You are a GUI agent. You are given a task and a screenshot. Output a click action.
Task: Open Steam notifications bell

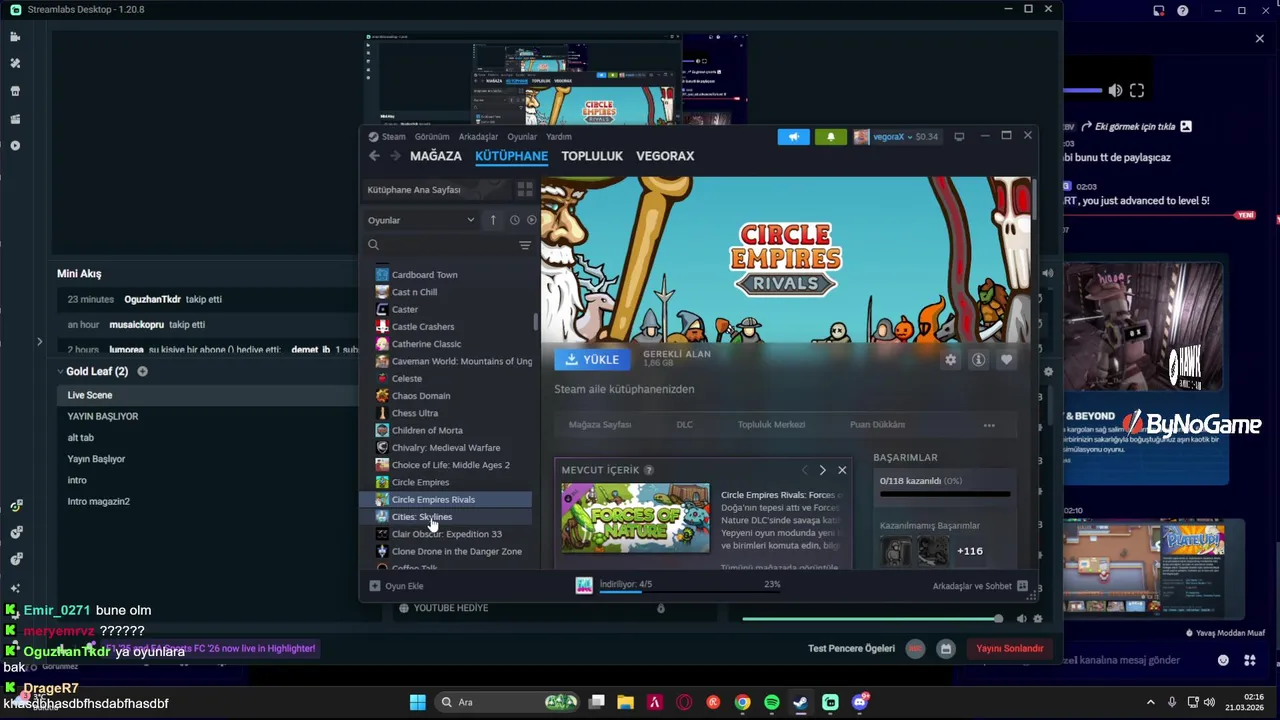coord(830,137)
